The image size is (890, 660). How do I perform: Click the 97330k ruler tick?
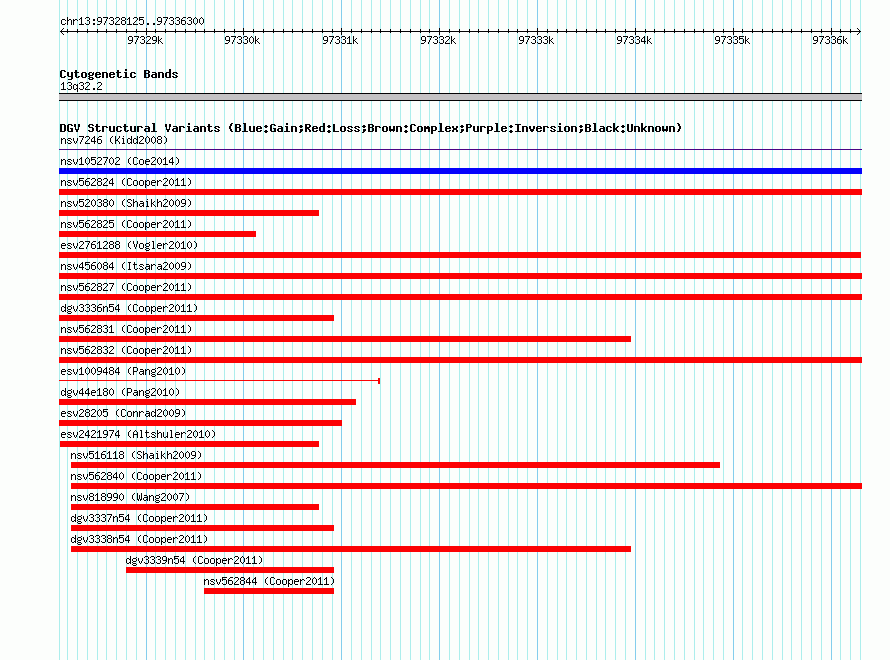coord(242,40)
